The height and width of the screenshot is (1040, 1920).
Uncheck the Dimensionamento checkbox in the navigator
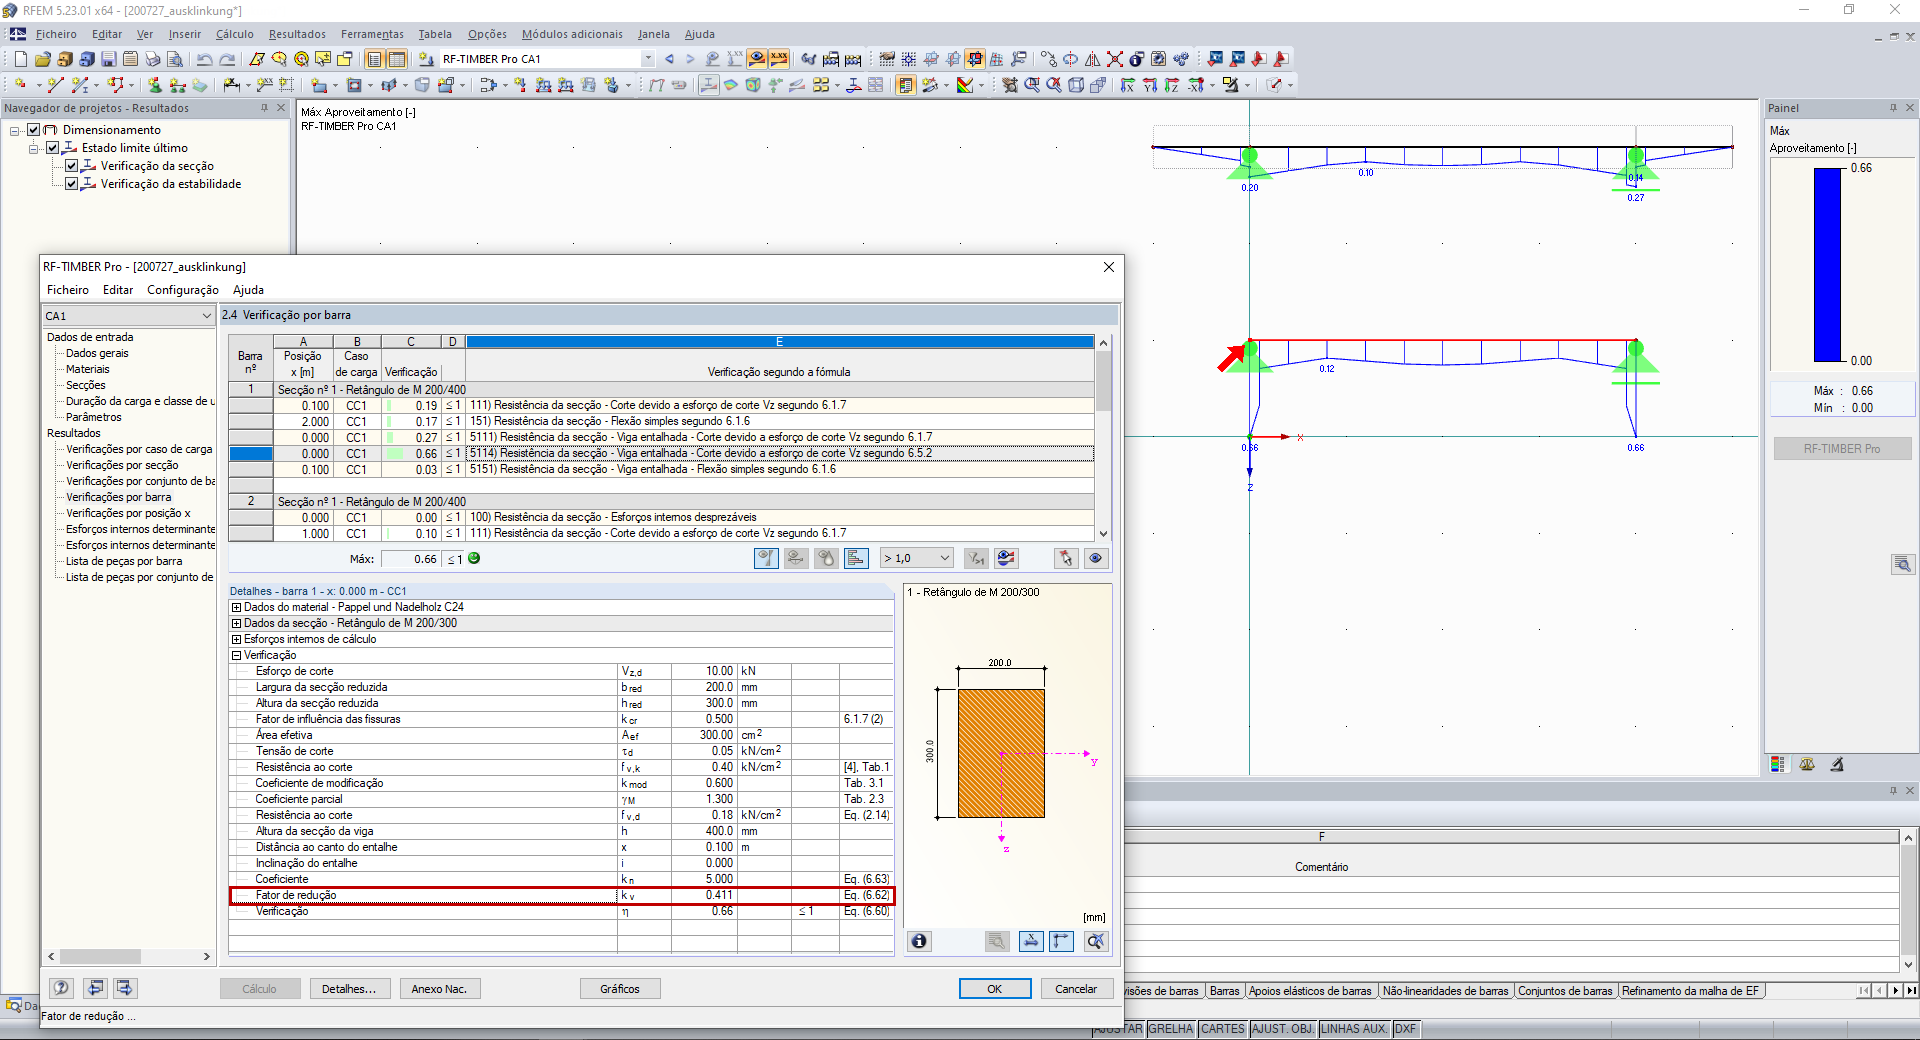click(34, 130)
